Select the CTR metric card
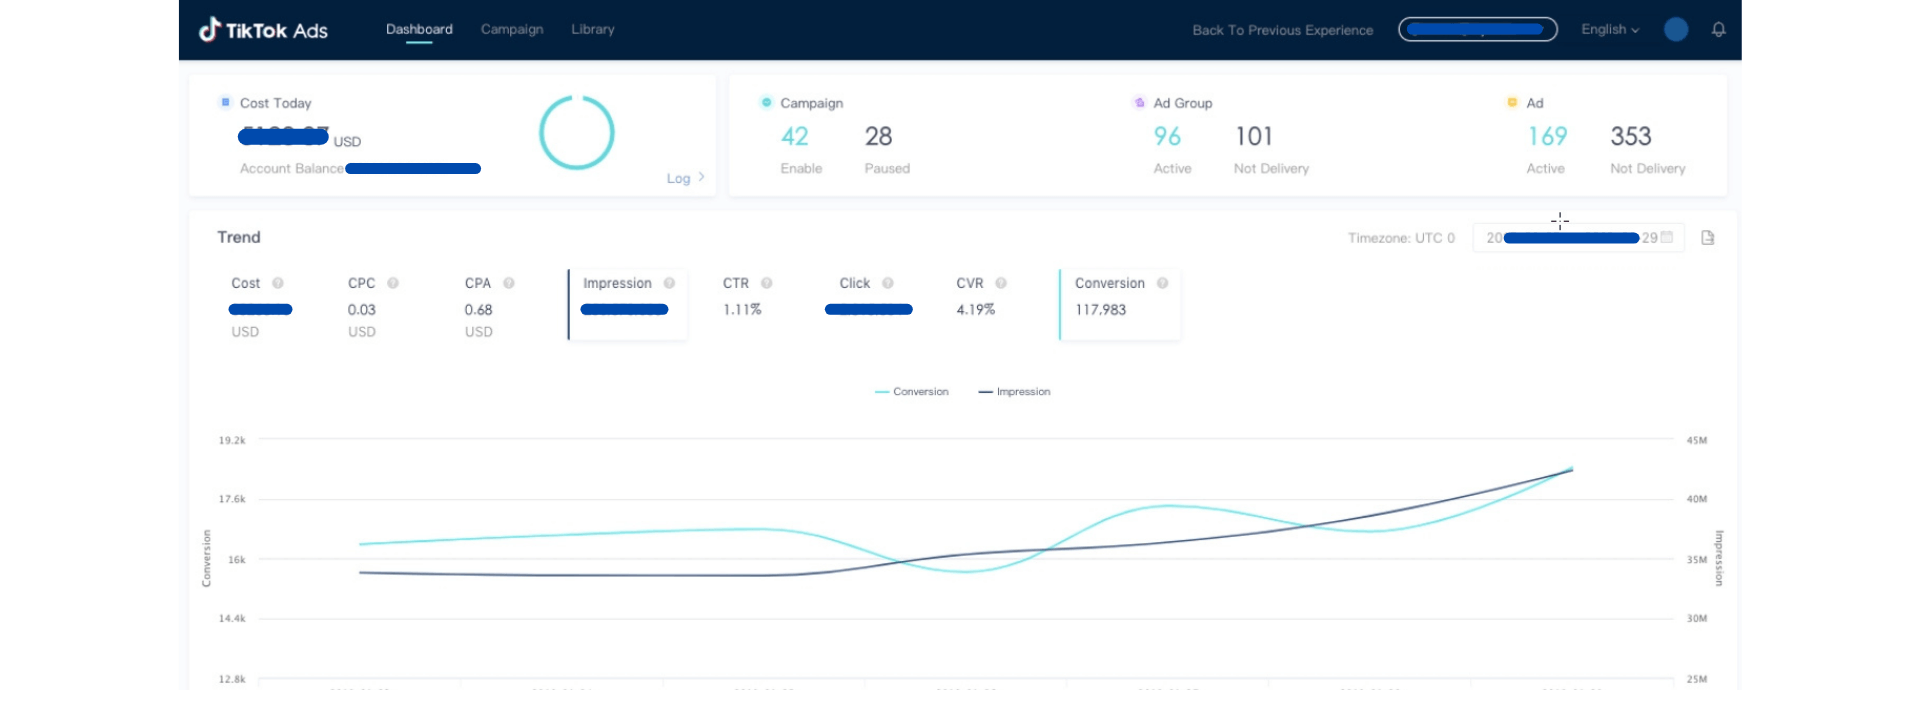 (x=747, y=305)
